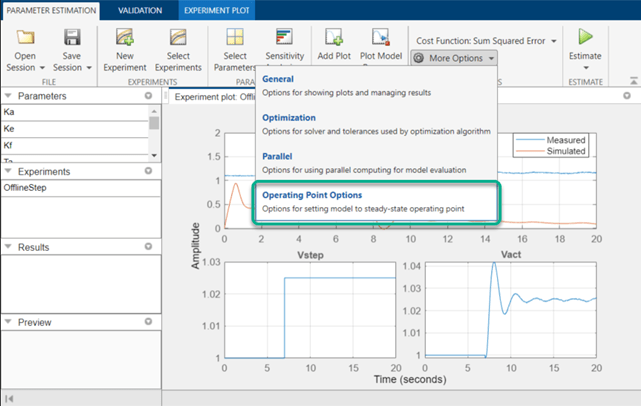
Task: Click the Time (seconds) axis label
Action: (x=410, y=379)
